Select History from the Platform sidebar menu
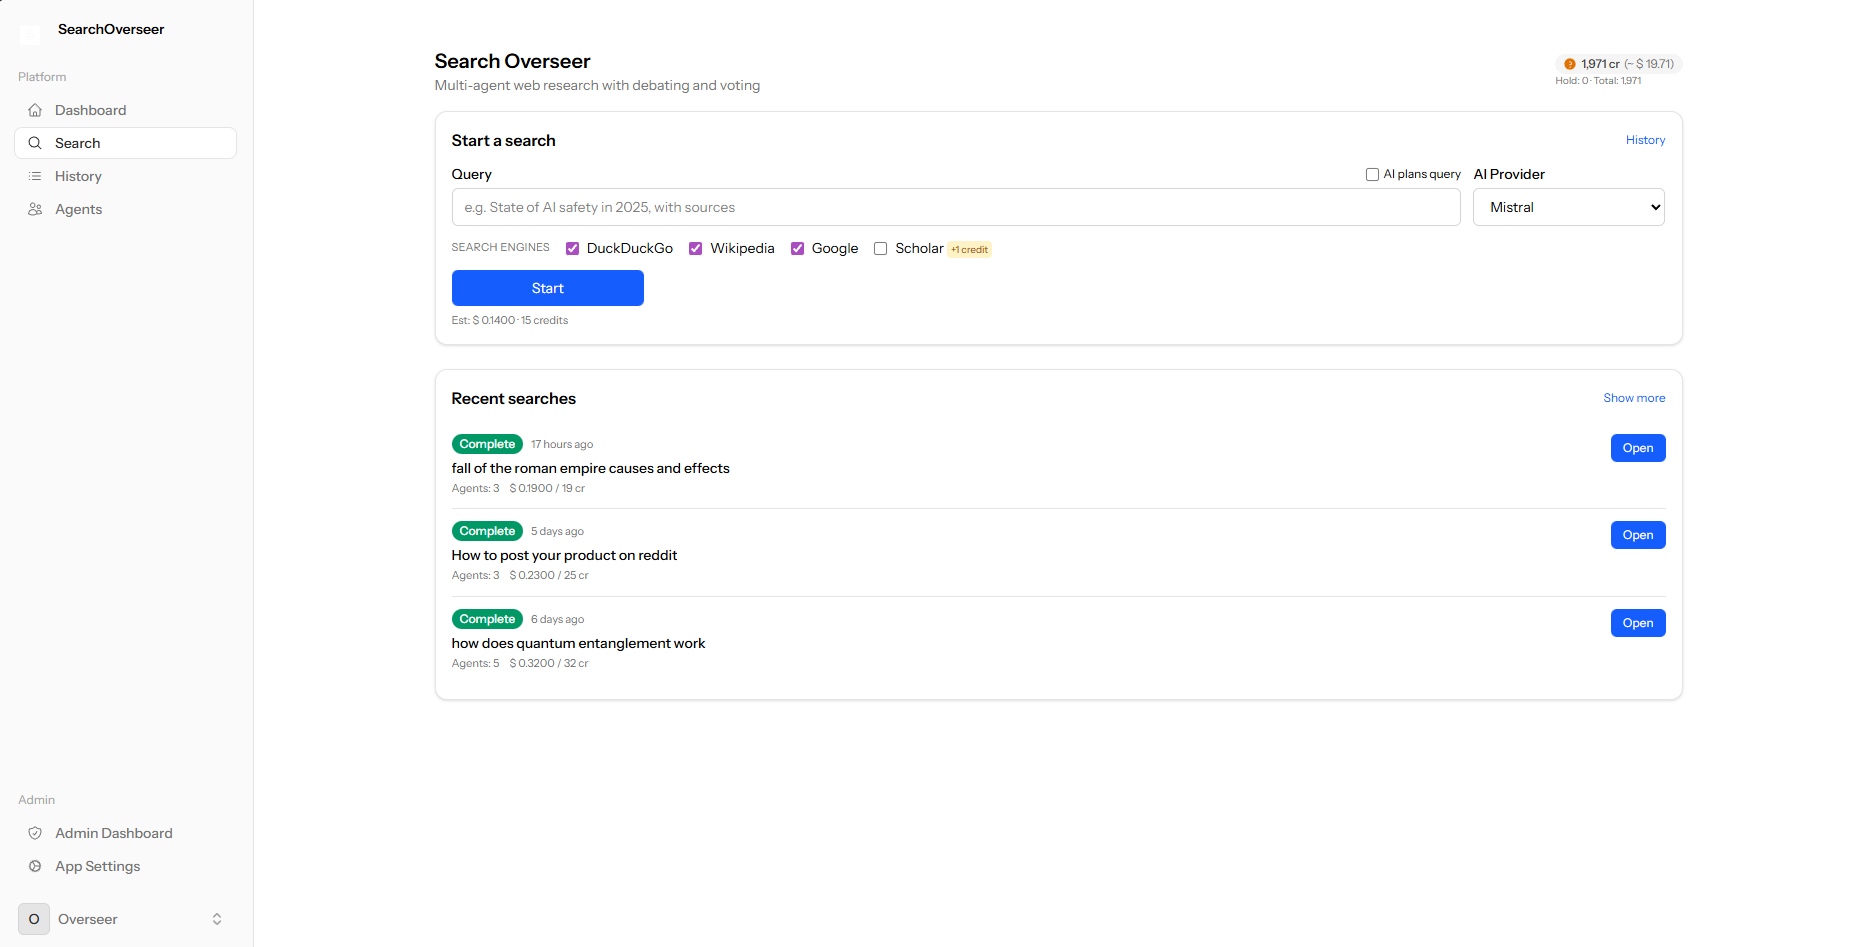 [x=79, y=176]
